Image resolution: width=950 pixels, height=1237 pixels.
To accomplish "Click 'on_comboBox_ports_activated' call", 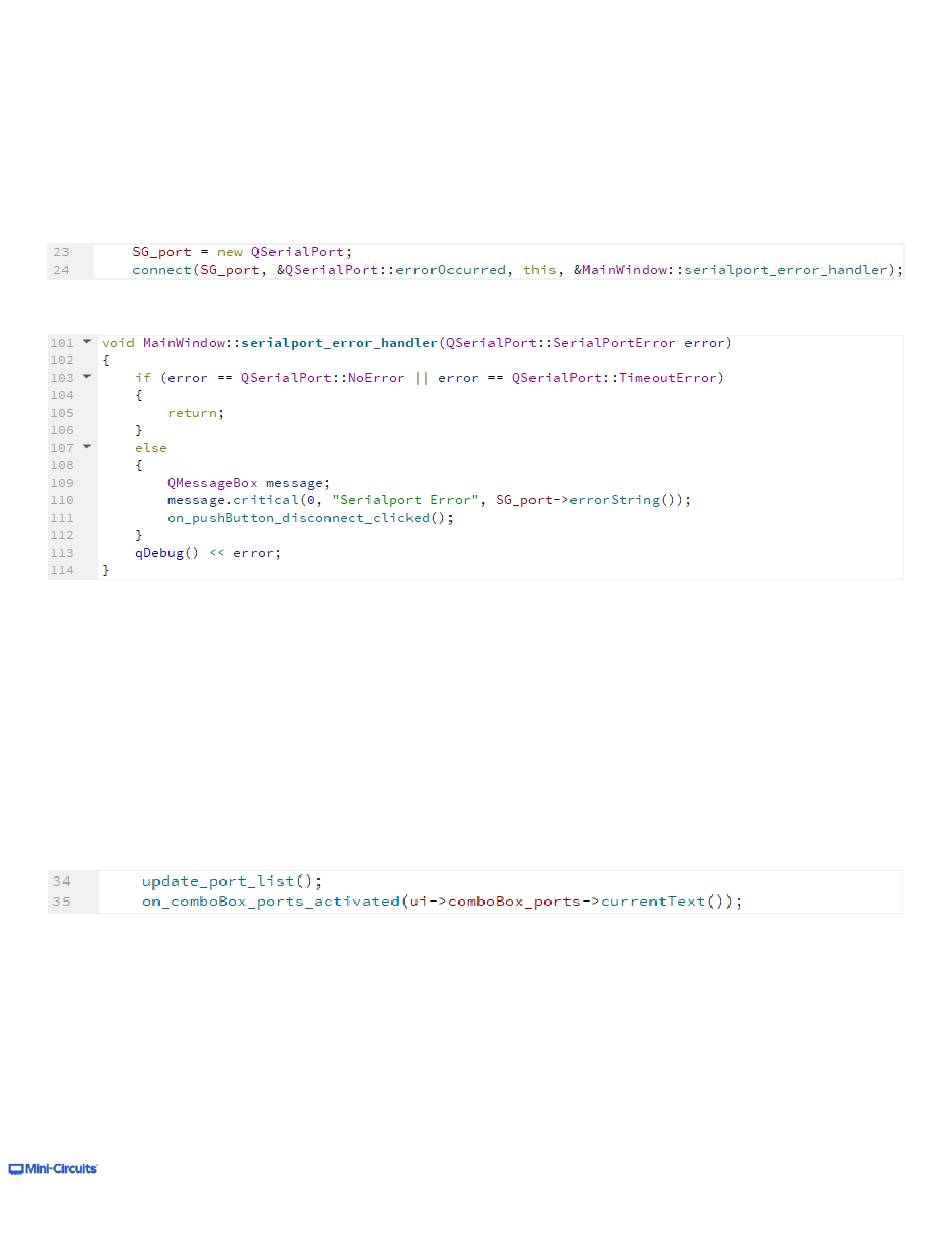I will [270, 901].
